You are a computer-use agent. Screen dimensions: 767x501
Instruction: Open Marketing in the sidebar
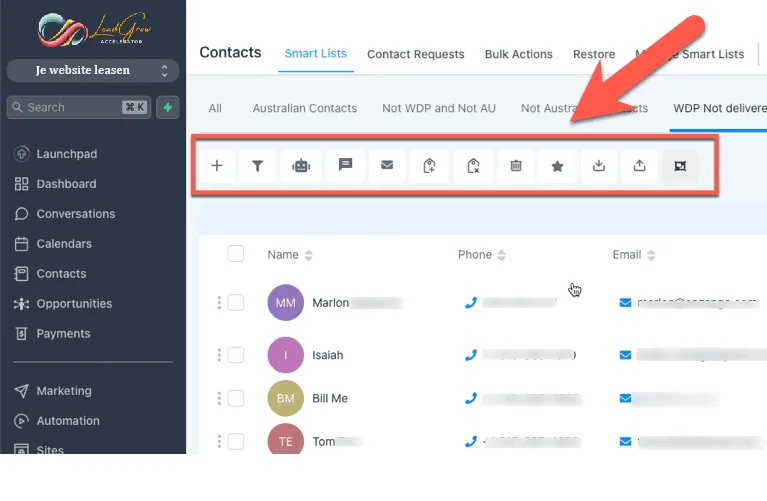53,391
